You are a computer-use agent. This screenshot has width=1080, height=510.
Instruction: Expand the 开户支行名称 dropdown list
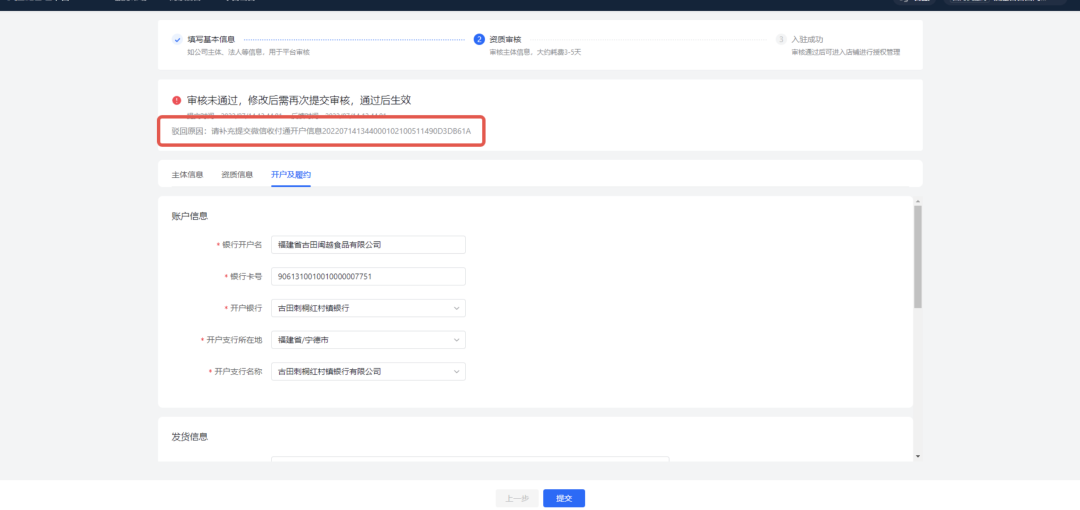[x=368, y=372]
